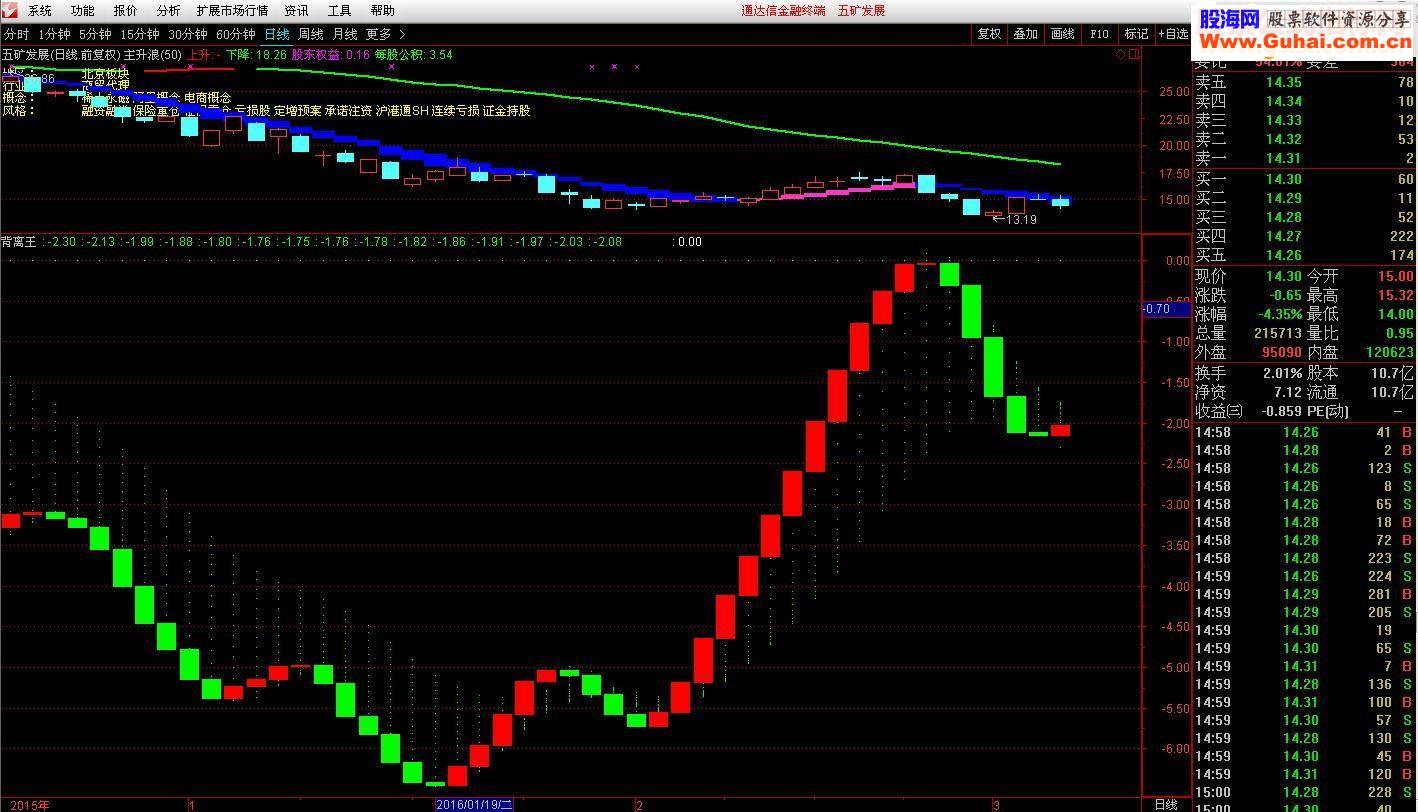Open the 帮助 menu
Viewport: 1418px width, 812px height.
coord(382,11)
